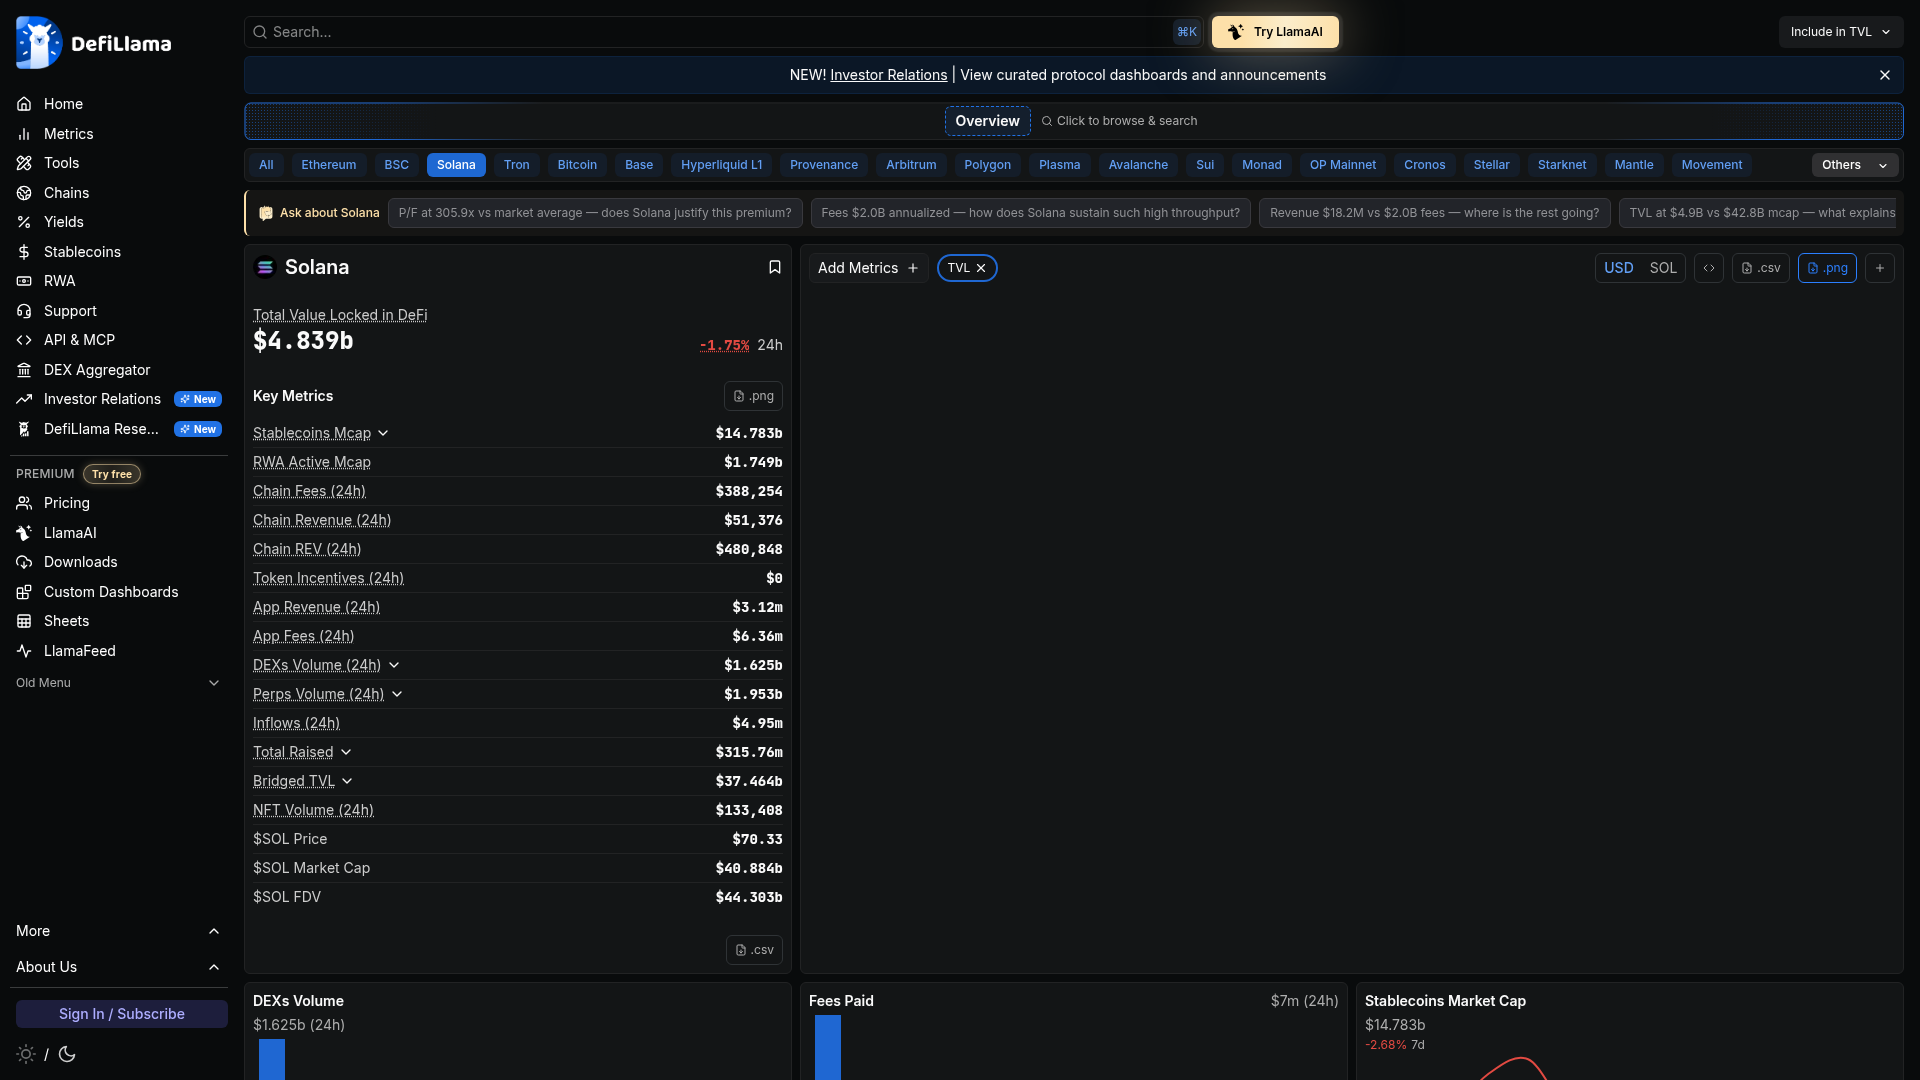Export Key Metrics as .png
Screen dimensions: 1920x1080
point(753,396)
